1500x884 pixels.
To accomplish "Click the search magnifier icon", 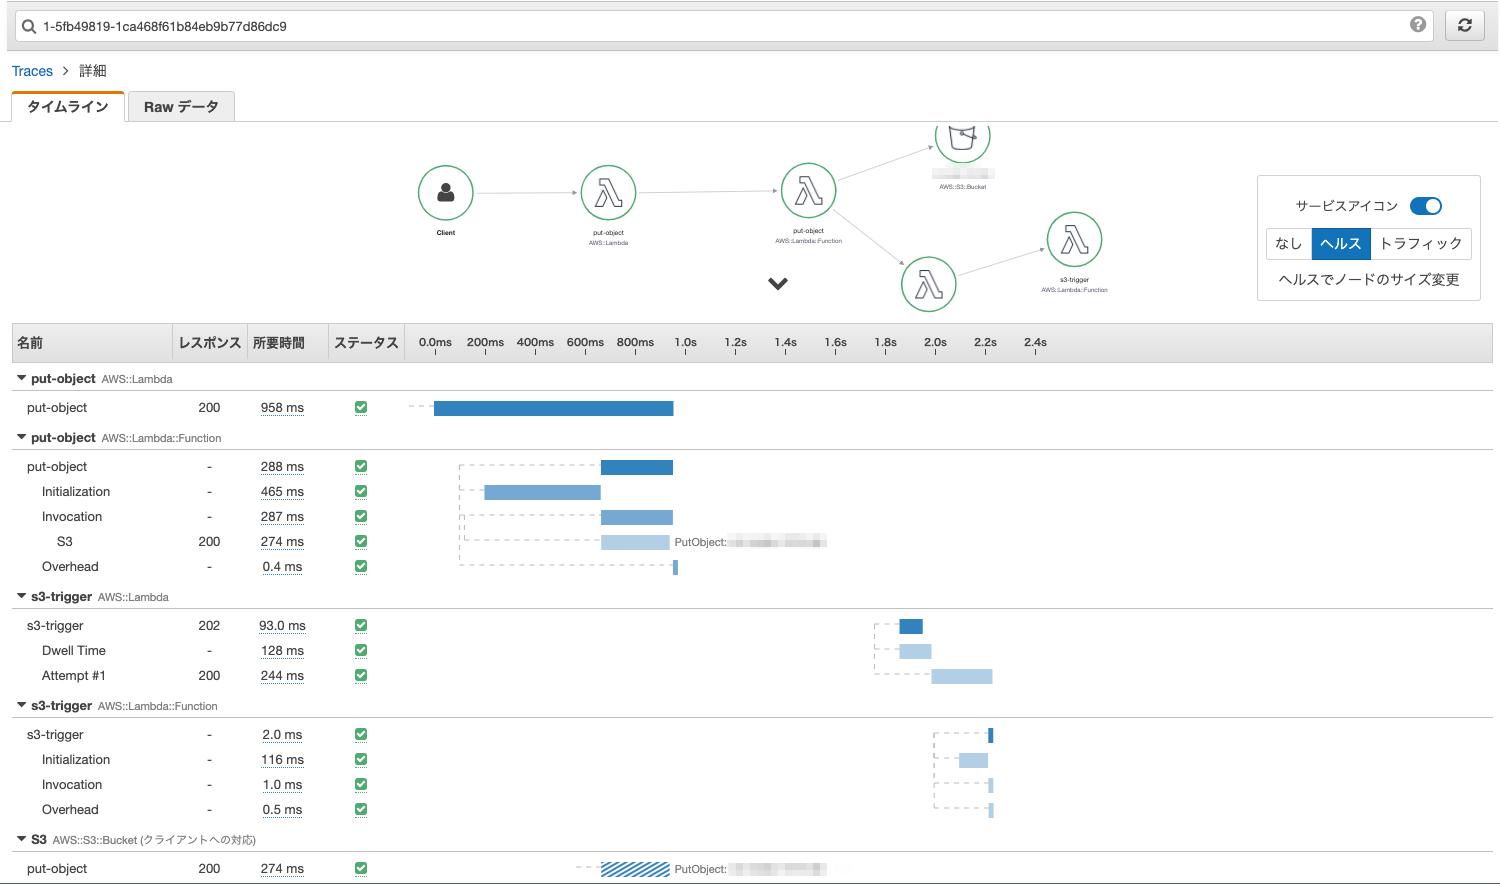I will click(x=29, y=27).
